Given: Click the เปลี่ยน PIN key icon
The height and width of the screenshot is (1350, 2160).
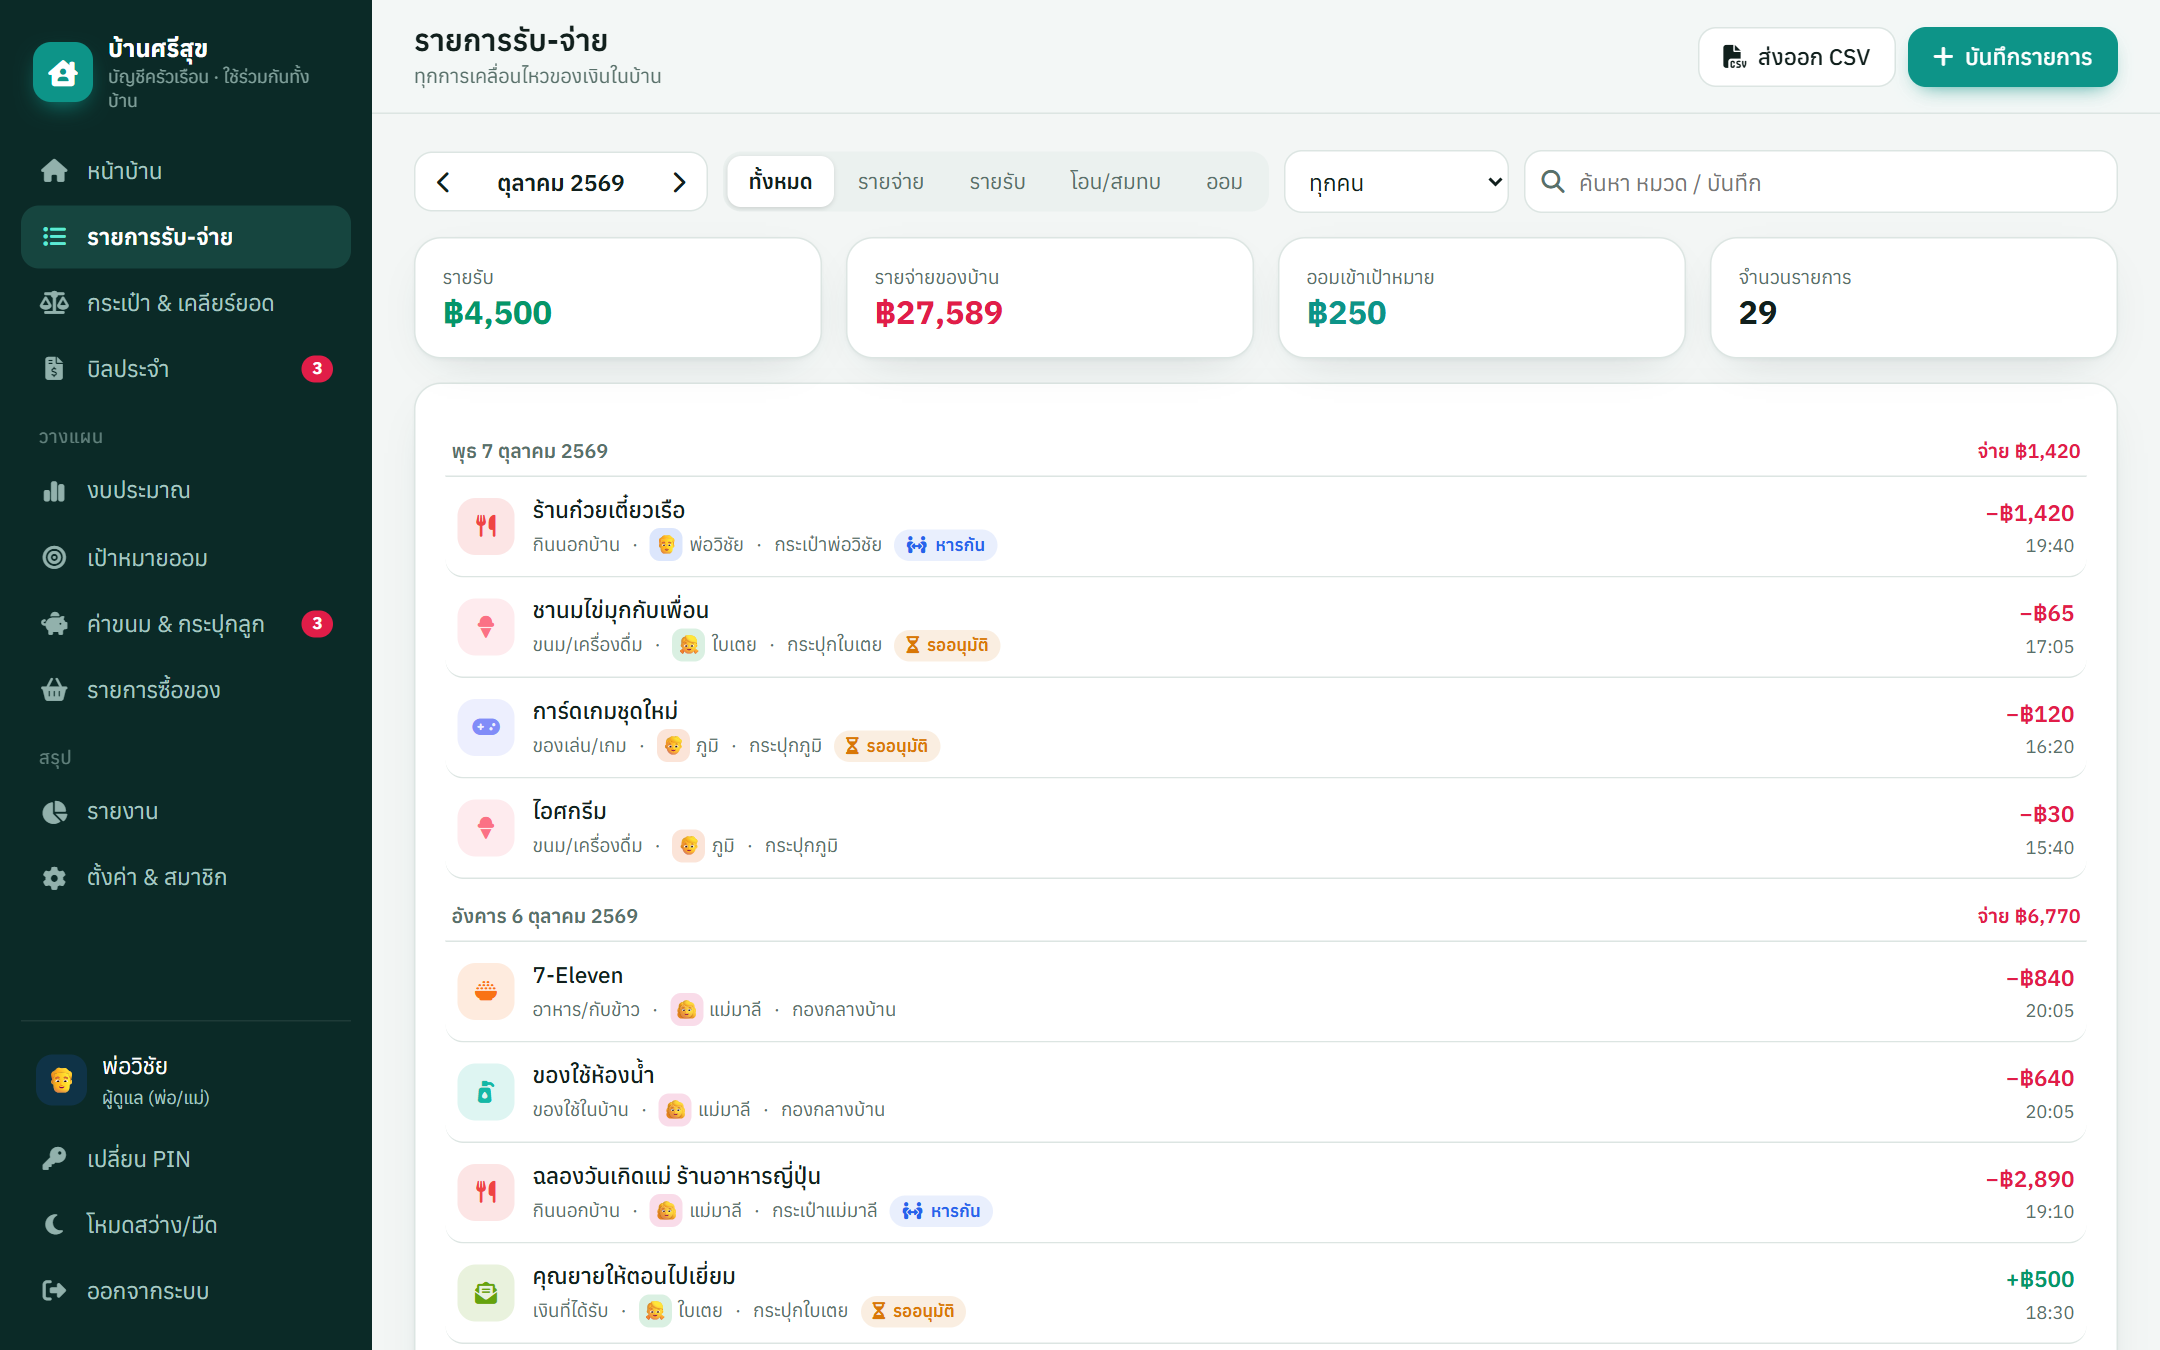Looking at the screenshot, I should 54,1159.
